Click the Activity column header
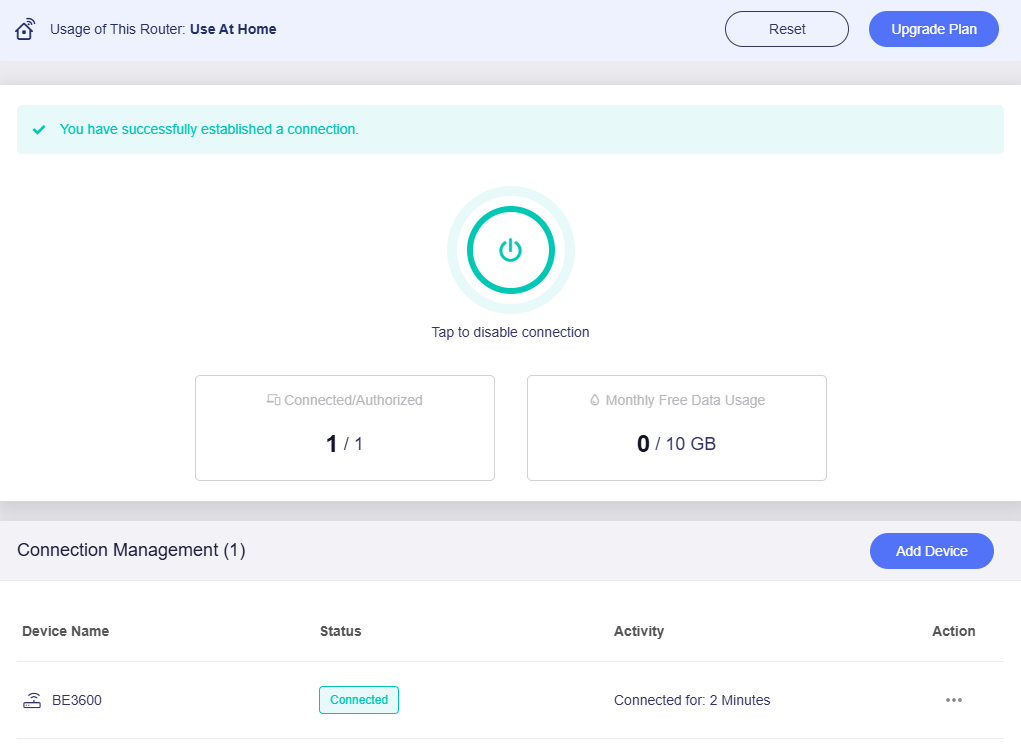The width and height of the screenshot is (1021, 754). click(638, 631)
